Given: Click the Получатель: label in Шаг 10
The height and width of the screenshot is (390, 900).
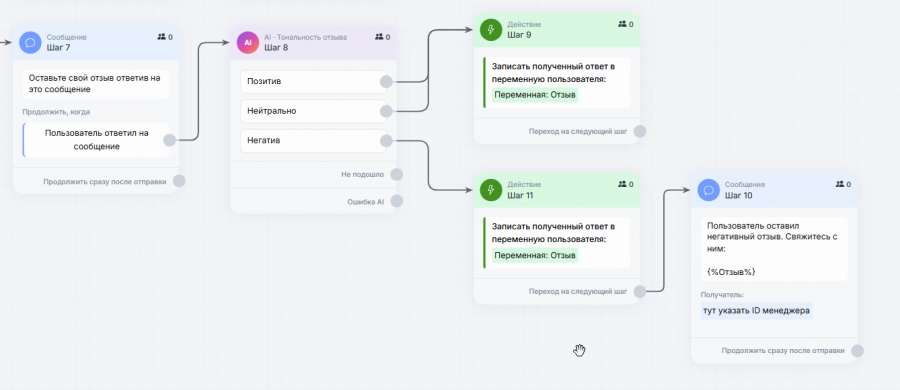Looking at the screenshot, I should (x=722, y=295).
